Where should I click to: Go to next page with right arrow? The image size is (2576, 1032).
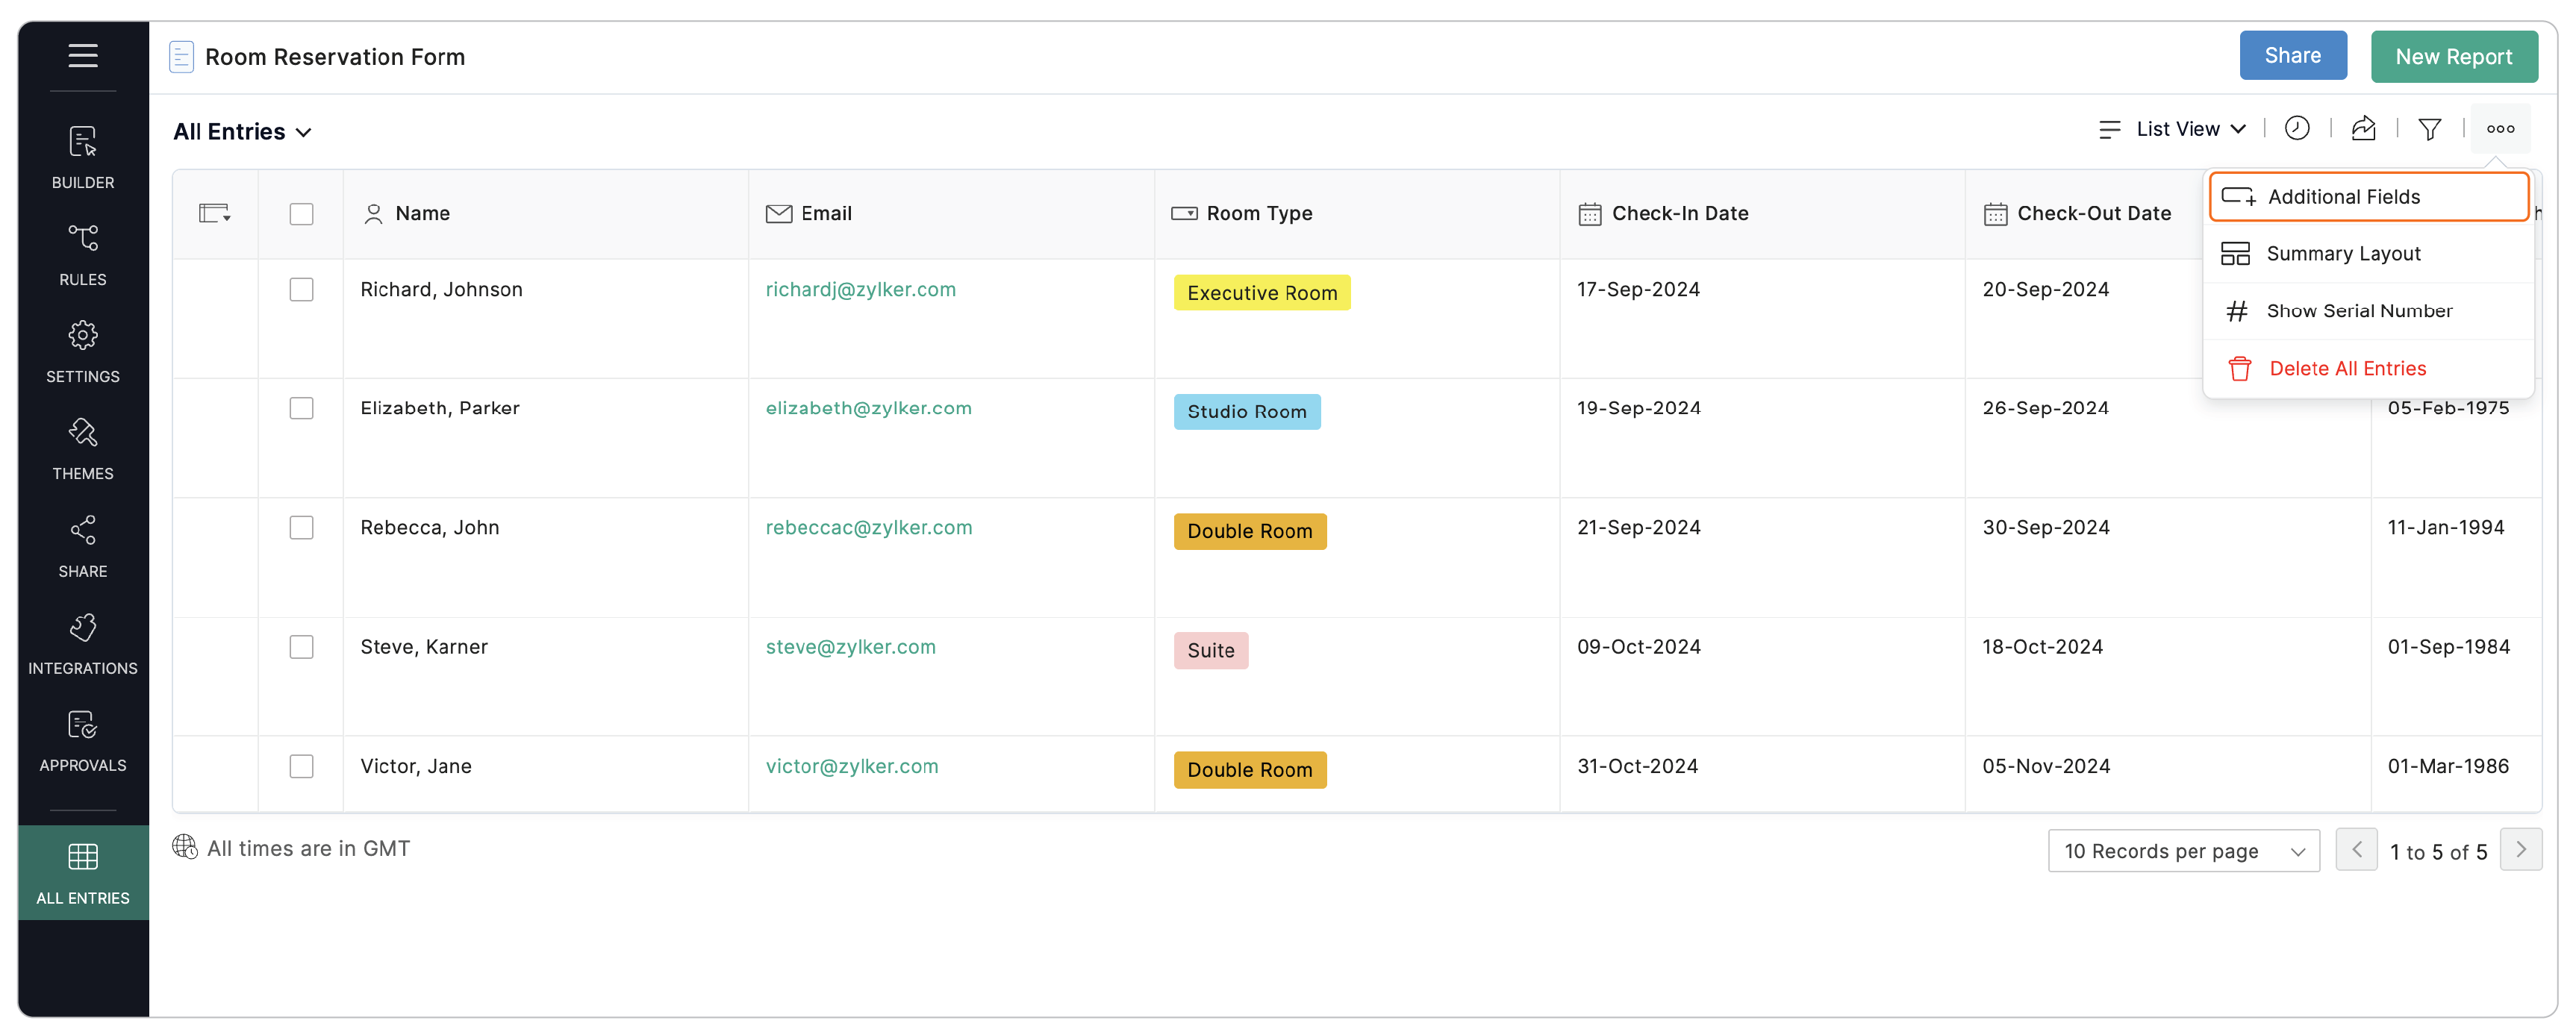pos(2521,849)
